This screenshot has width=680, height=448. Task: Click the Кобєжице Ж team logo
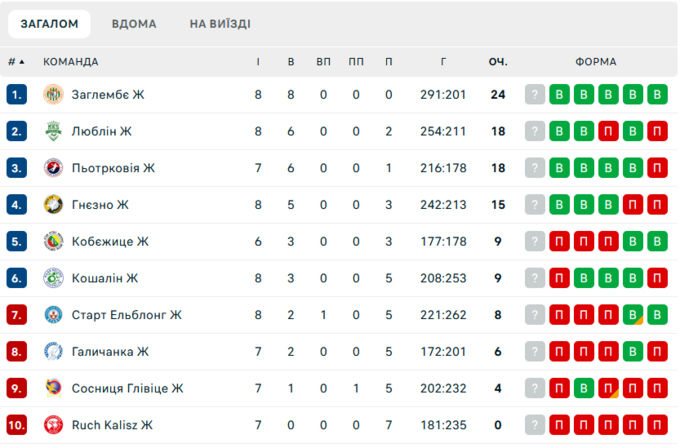54,241
